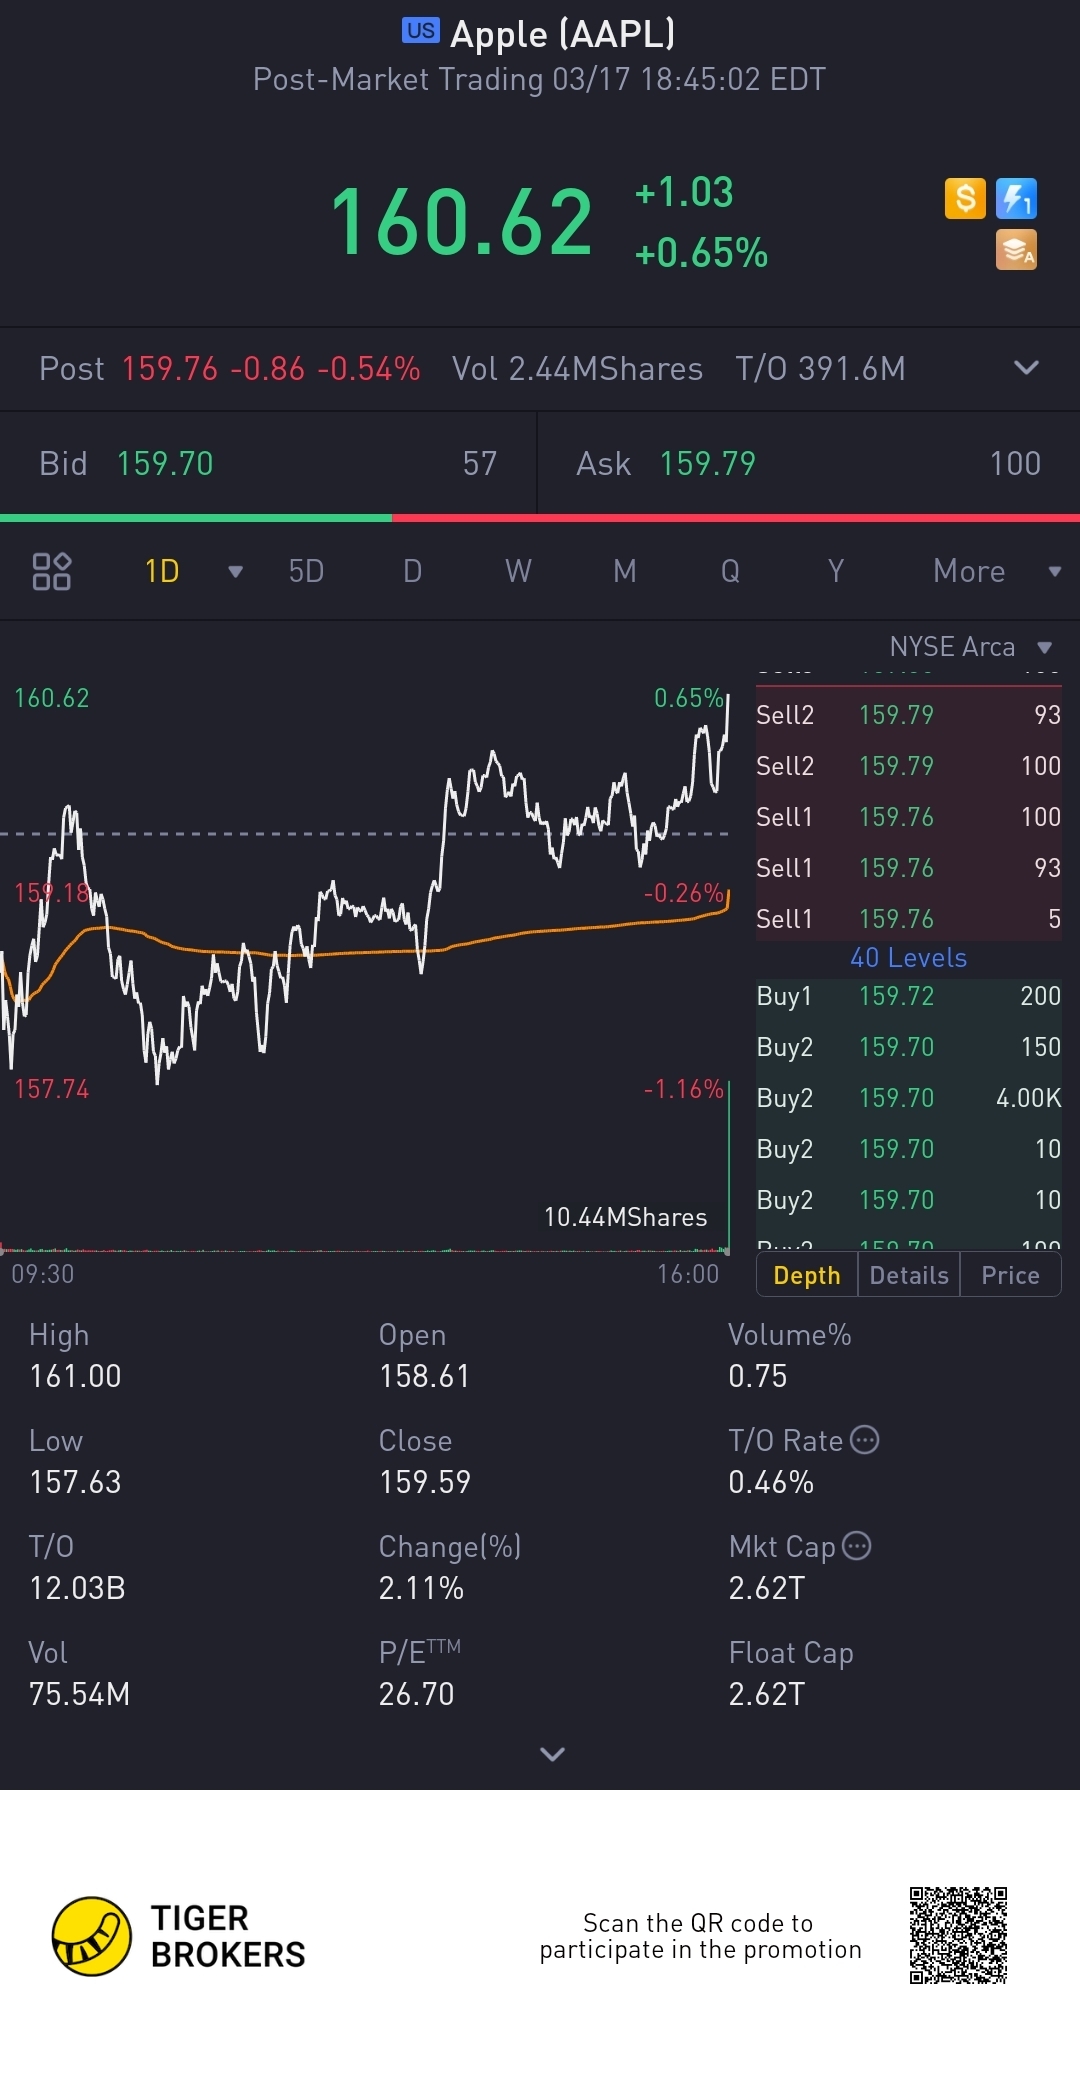The width and height of the screenshot is (1080, 2083).
Task: Tap the info icon next to T/O Rate
Action: 864,1440
